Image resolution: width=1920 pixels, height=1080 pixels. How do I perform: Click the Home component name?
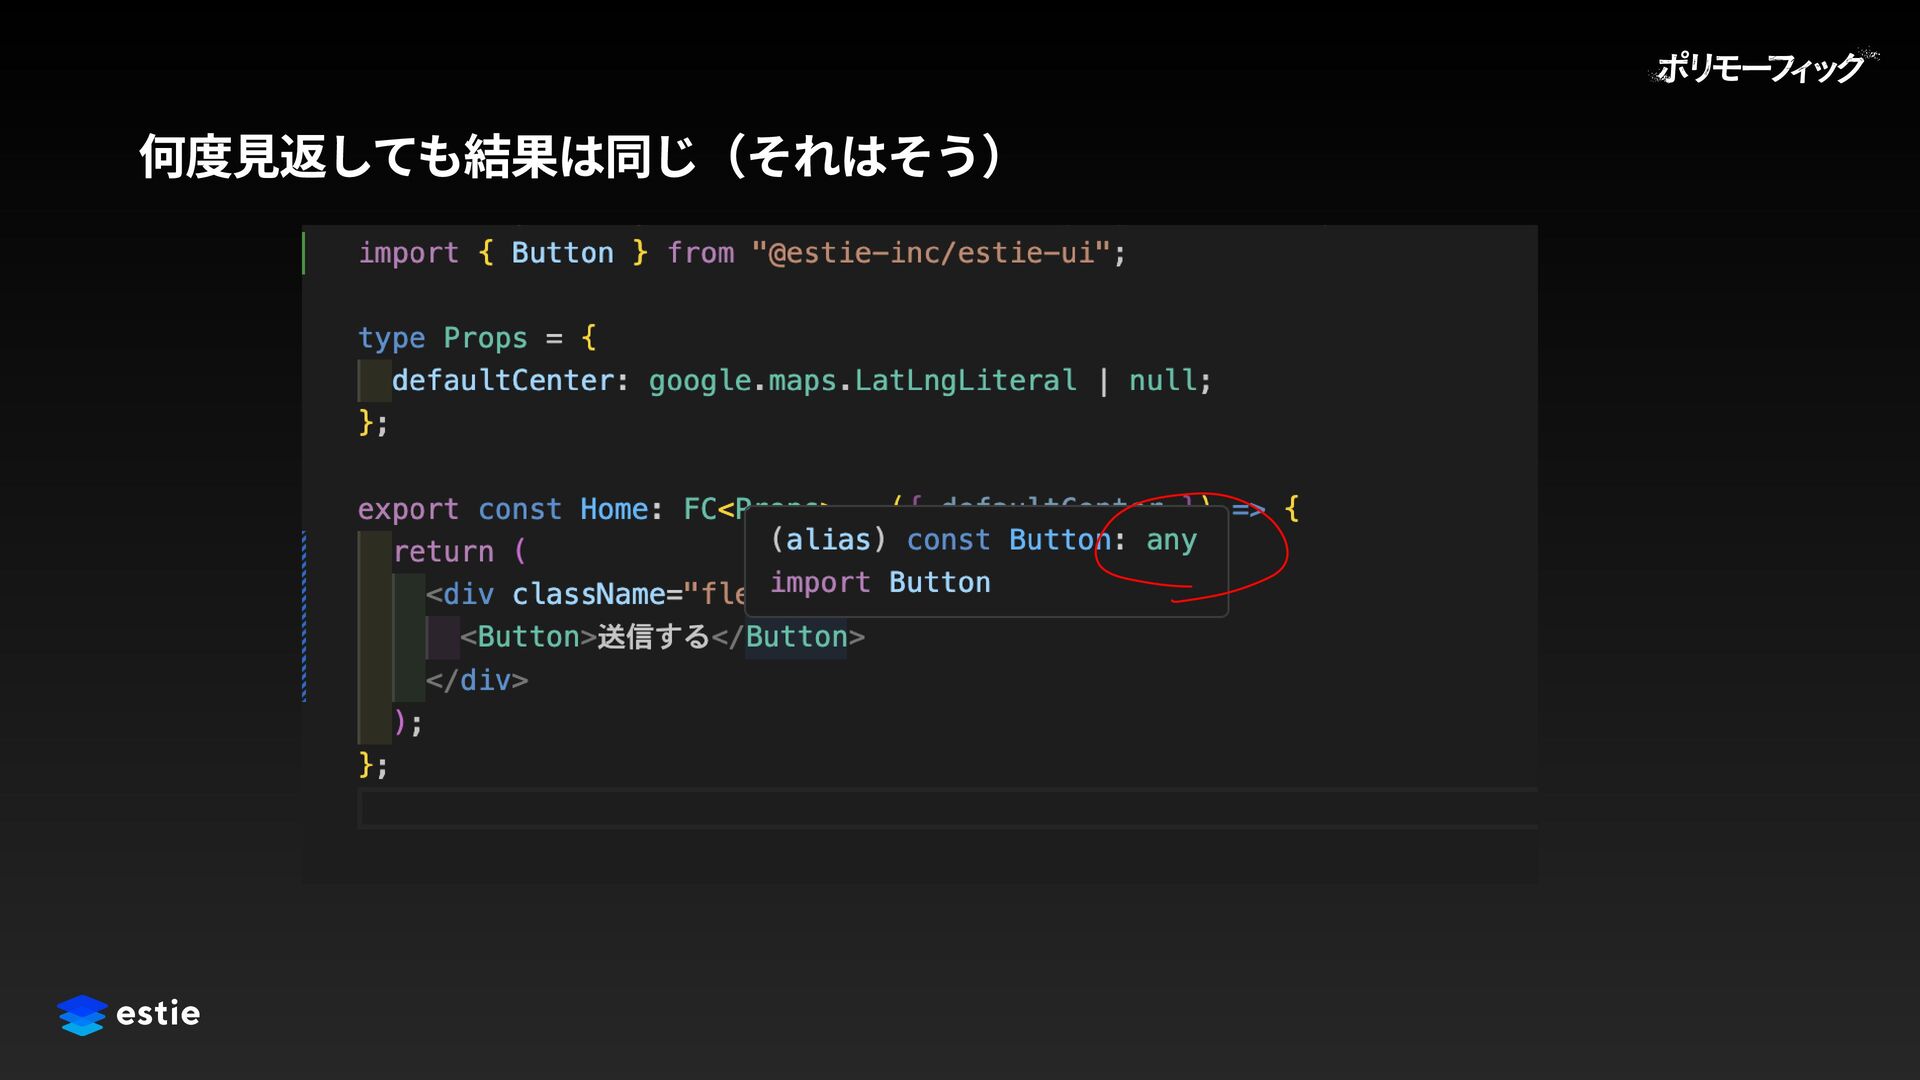click(614, 509)
